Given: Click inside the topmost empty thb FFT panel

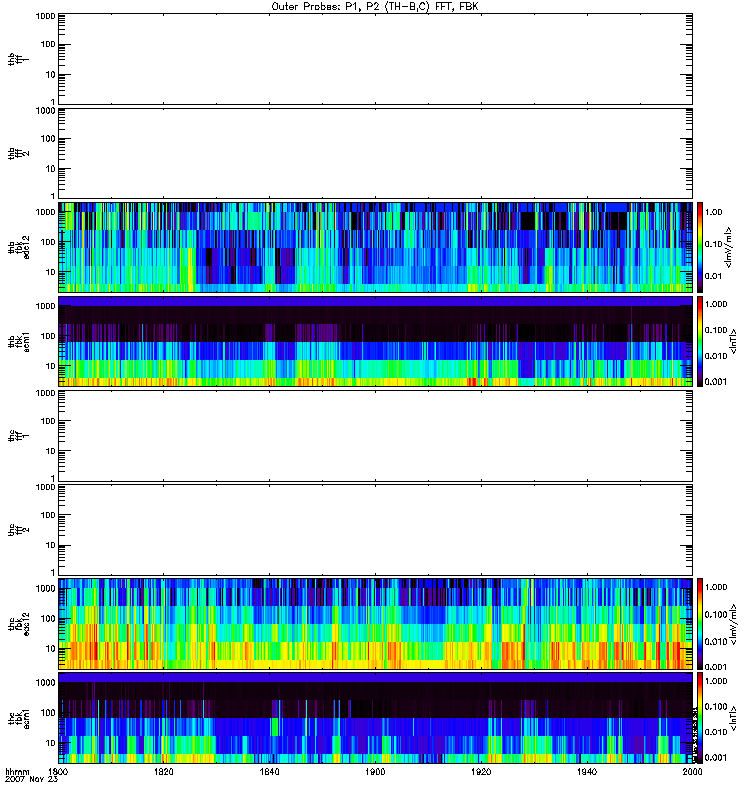Looking at the screenshot, I should [375, 58].
